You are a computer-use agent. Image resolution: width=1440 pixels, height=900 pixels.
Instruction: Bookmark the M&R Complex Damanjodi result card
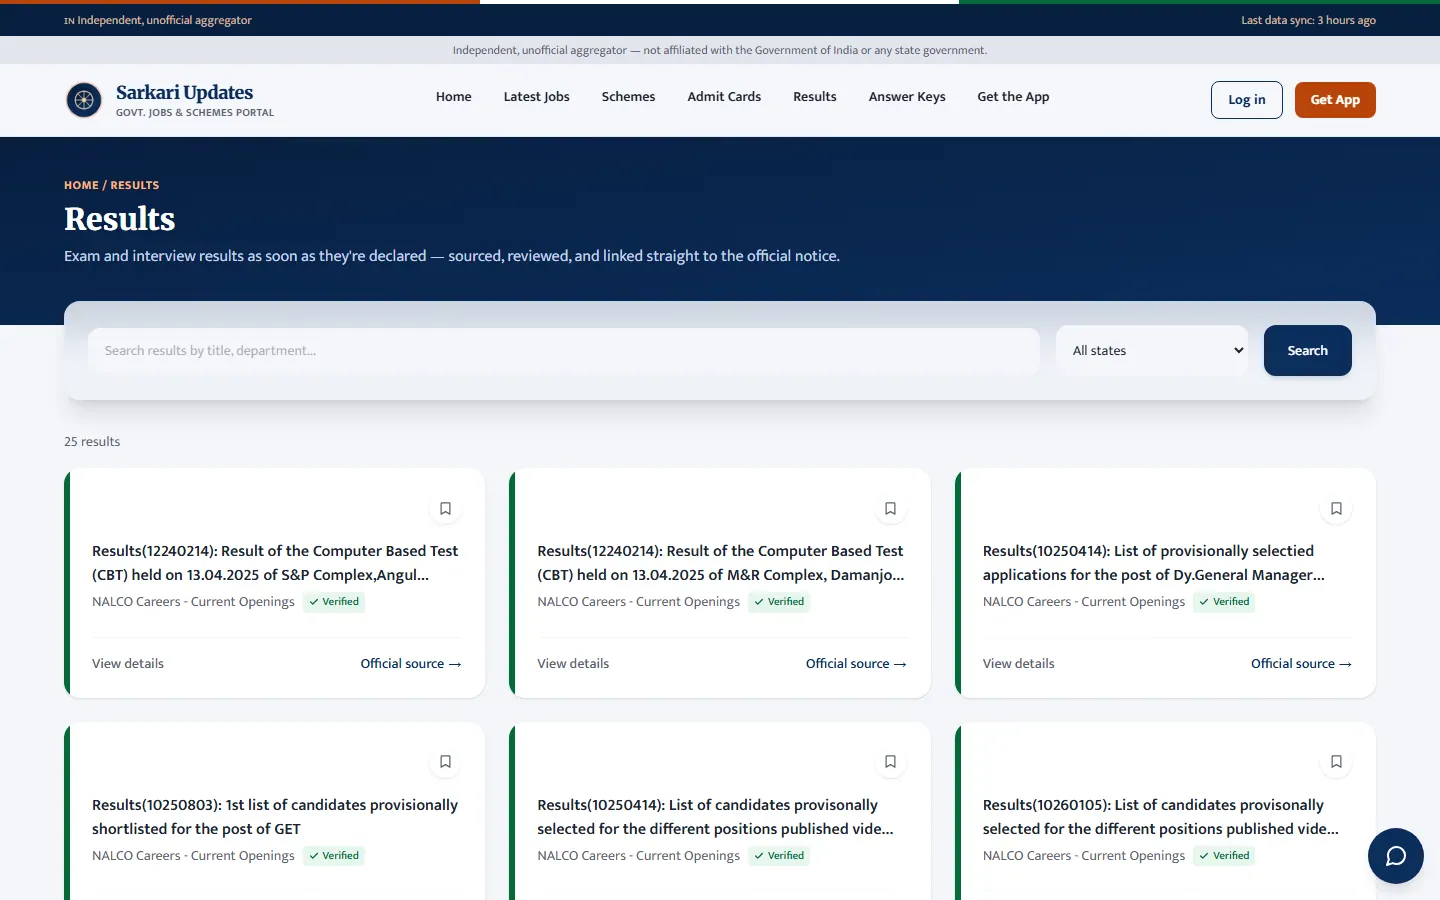tap(890, 509)
